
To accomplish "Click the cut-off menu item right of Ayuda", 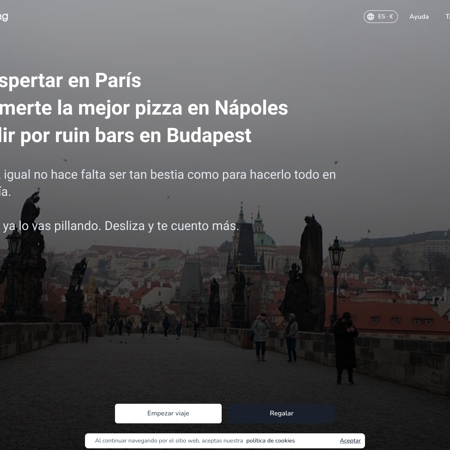I will tap(447, 17).
